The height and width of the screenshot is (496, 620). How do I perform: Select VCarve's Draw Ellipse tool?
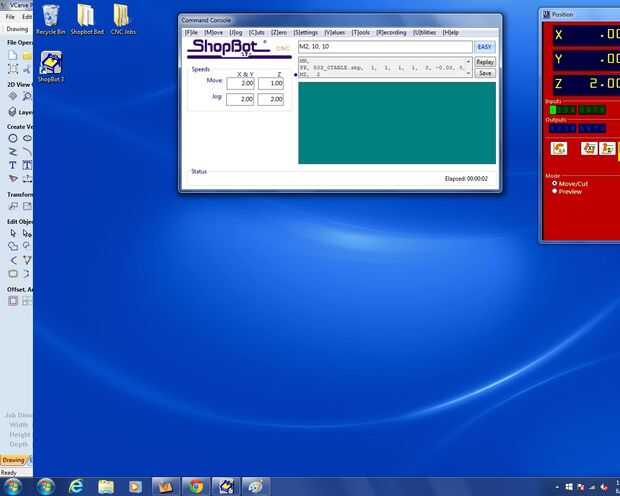27,138
